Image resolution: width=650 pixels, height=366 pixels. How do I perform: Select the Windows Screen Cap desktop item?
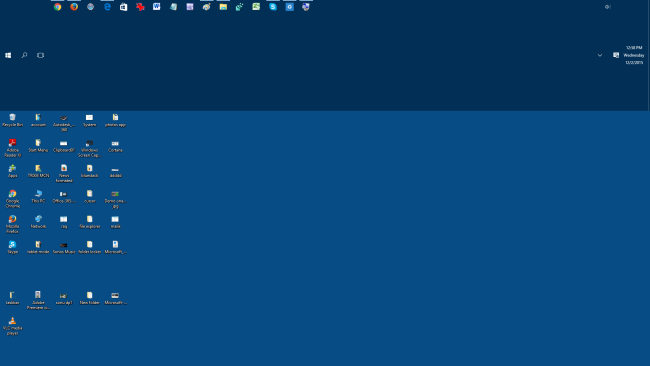click(90, 148)
